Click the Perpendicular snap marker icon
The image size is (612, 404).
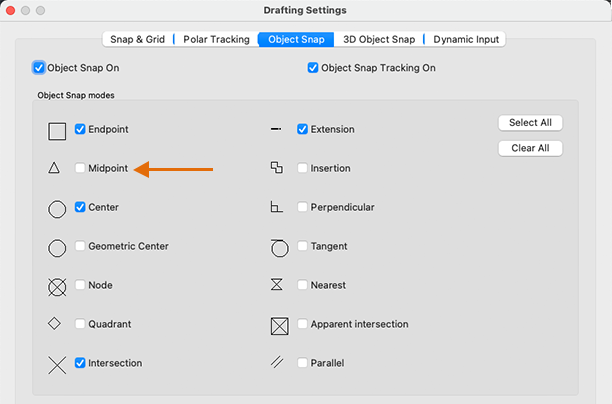tap(277, 207)
